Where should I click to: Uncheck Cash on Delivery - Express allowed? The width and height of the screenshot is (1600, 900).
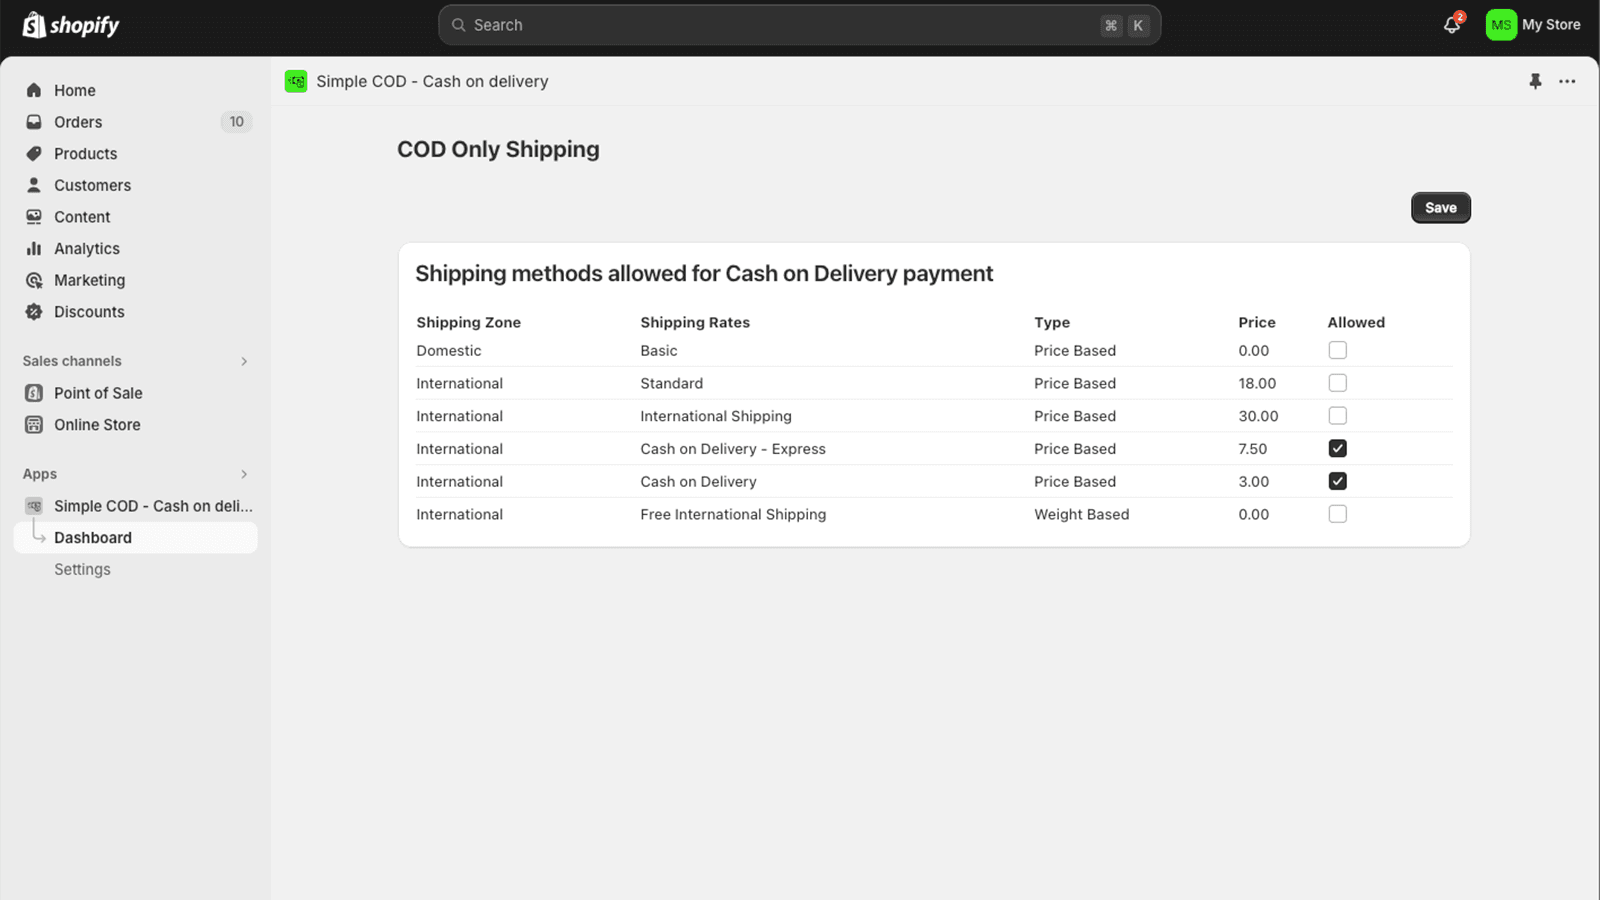click(1337, 449)
